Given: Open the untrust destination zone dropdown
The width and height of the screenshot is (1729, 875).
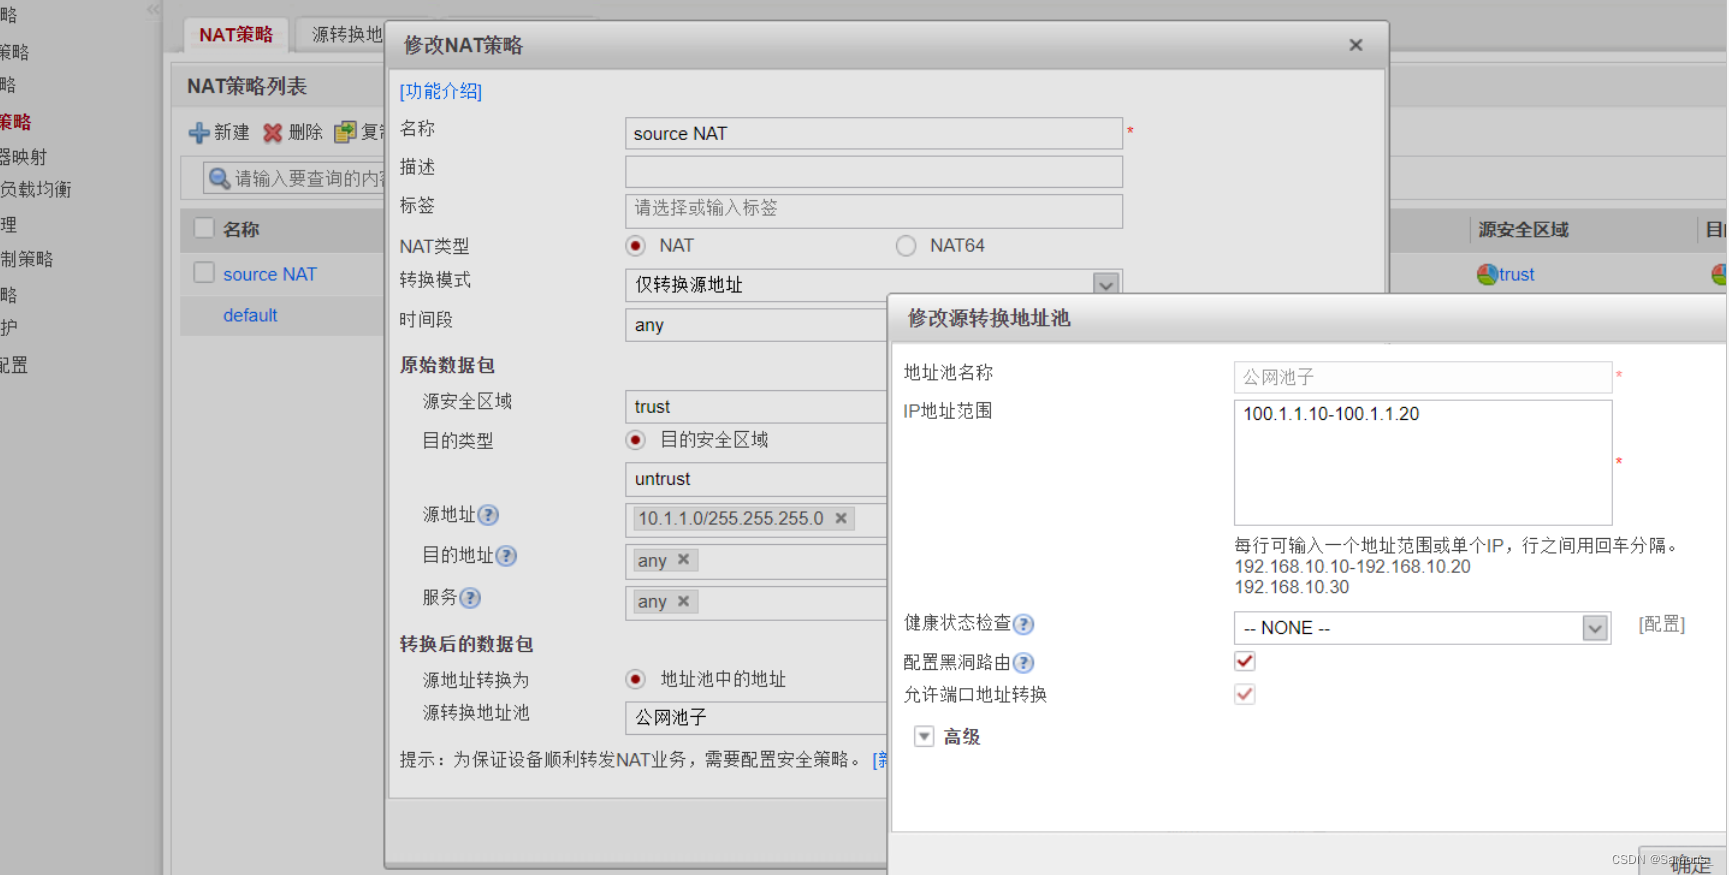Looking at the screenshot, I should tap(756, 479).
